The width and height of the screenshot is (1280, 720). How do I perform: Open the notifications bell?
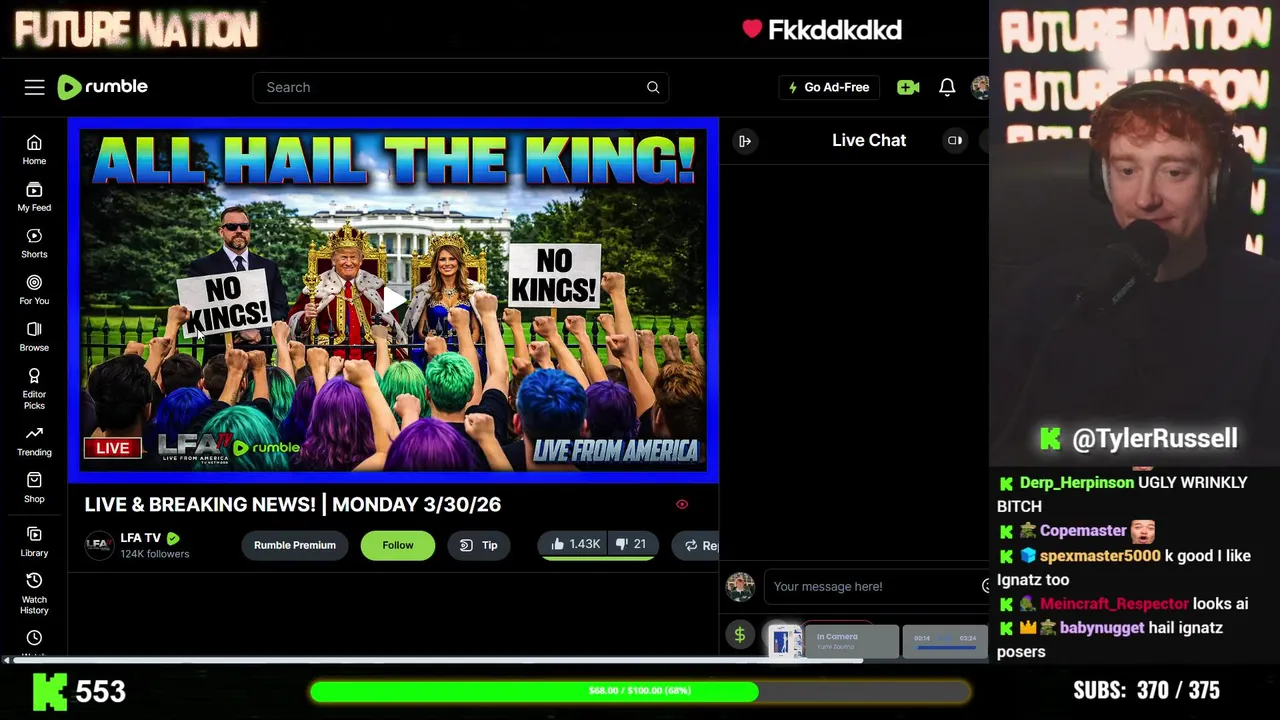point(947,87)
